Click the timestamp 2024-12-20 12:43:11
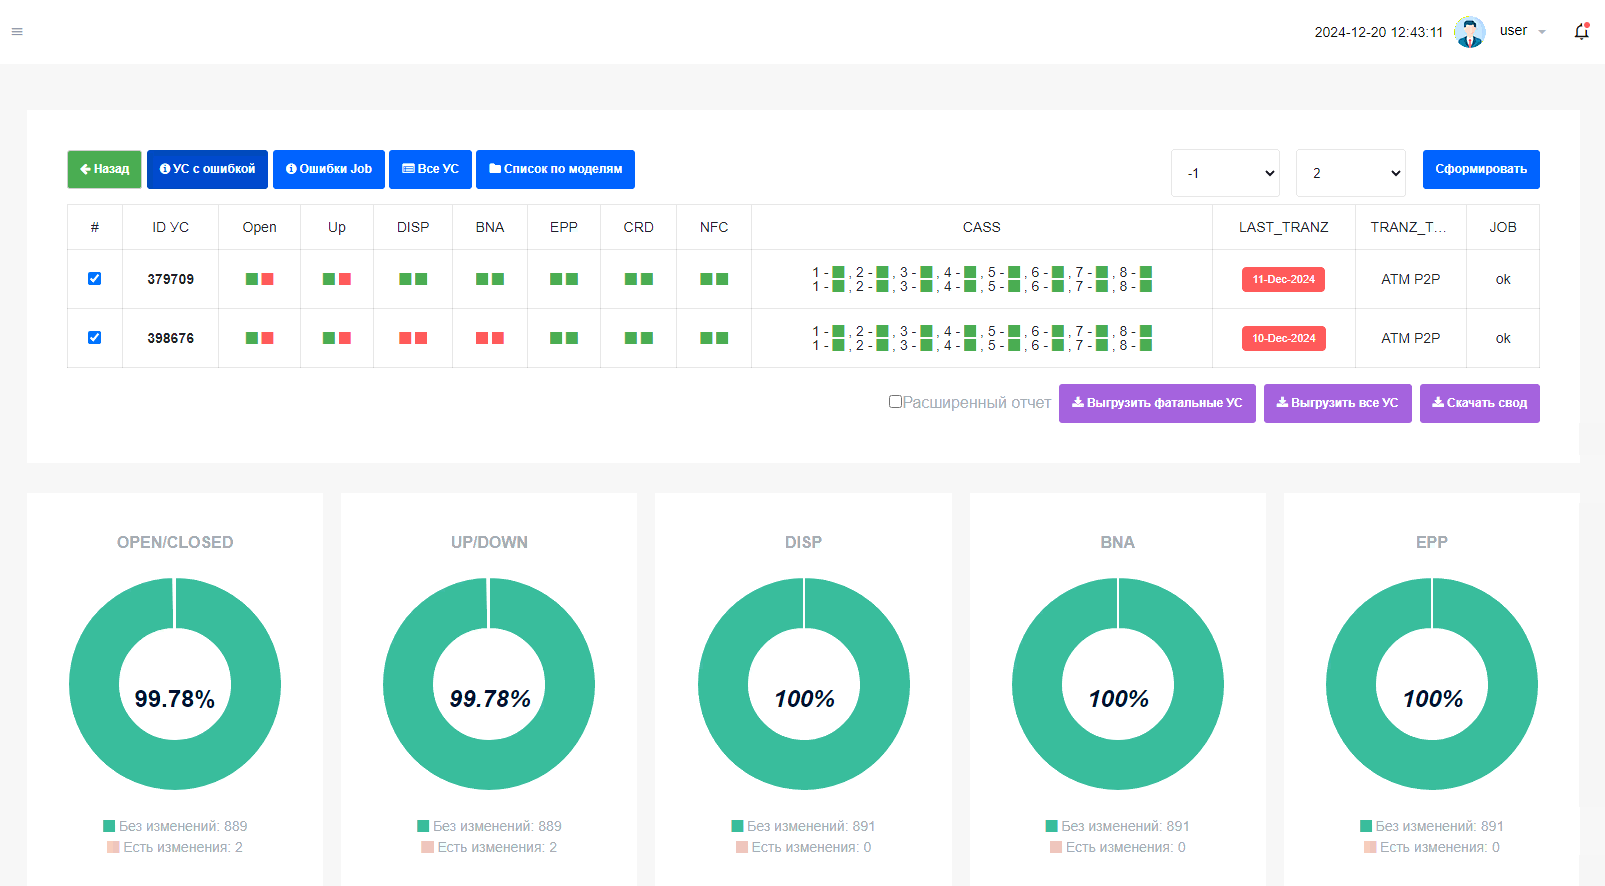The width and height of the screenshot is (1605, 886). coord(1379,32)
